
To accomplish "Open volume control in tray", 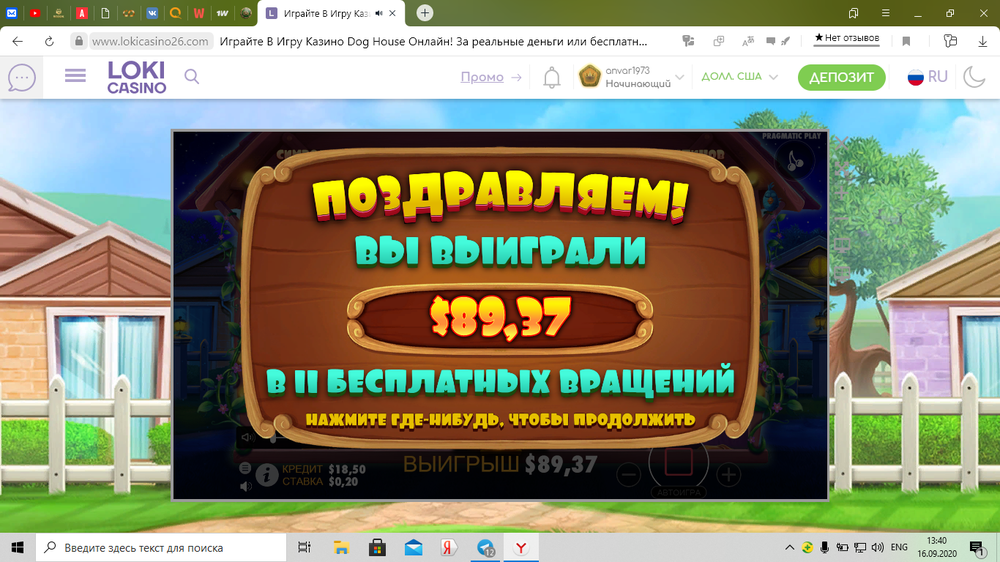I will pyautogui.click(x=878, y=547).
